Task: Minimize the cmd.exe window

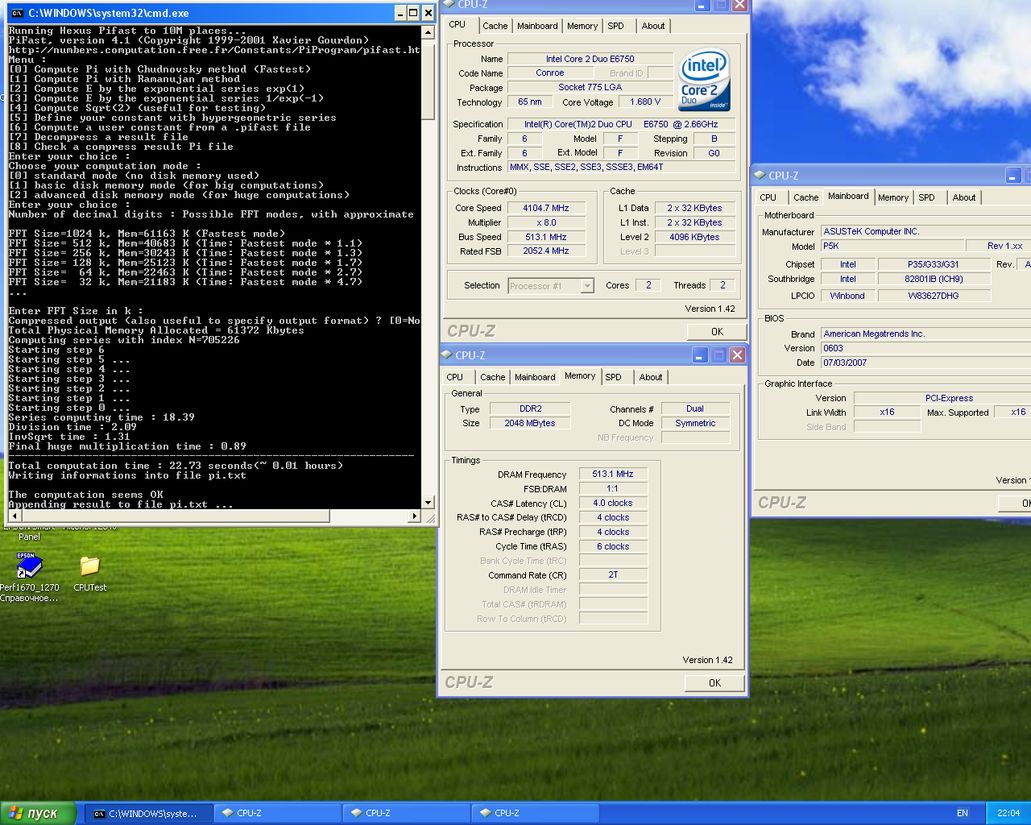Action: pyautogui.click(x=400, y=12)
